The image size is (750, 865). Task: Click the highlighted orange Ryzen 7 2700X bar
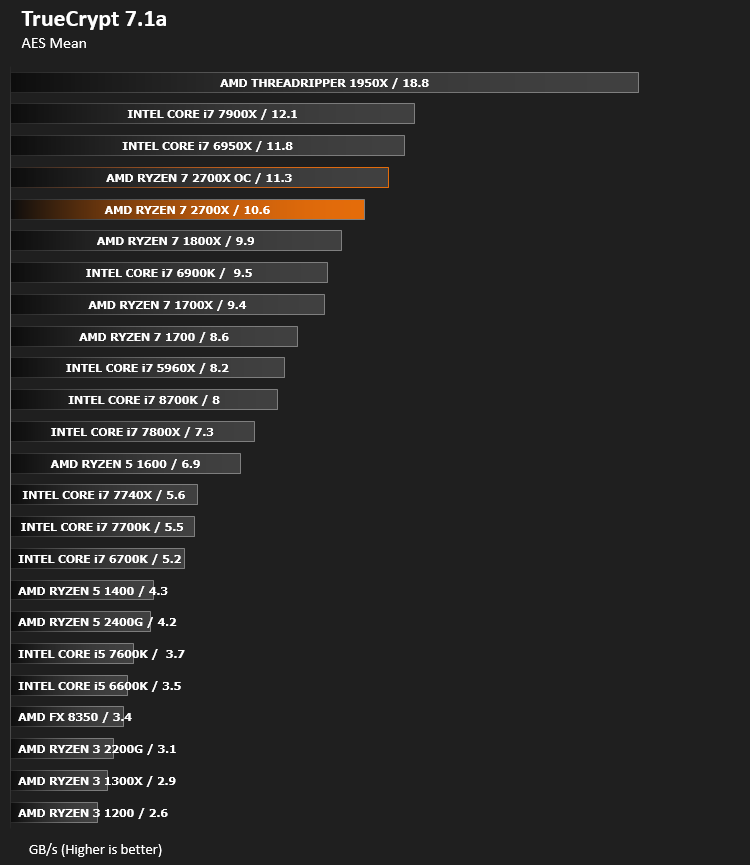pos(188,210)
